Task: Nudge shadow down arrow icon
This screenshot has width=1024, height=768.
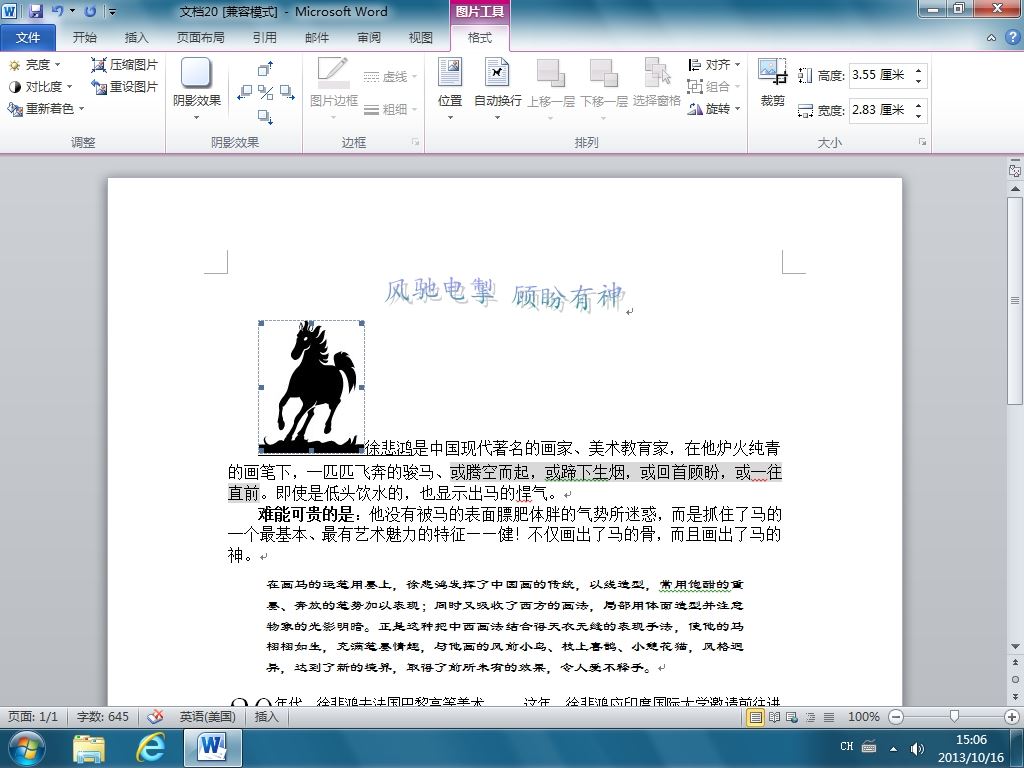Action: tap(265, 117)
